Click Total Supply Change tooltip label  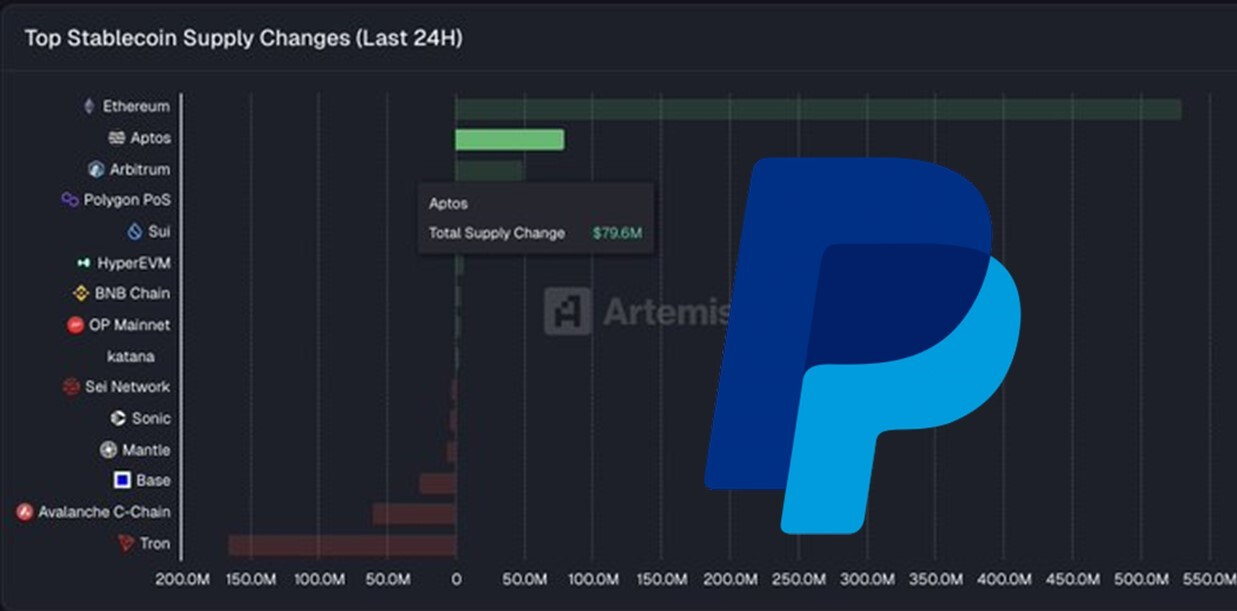point(497,233)
